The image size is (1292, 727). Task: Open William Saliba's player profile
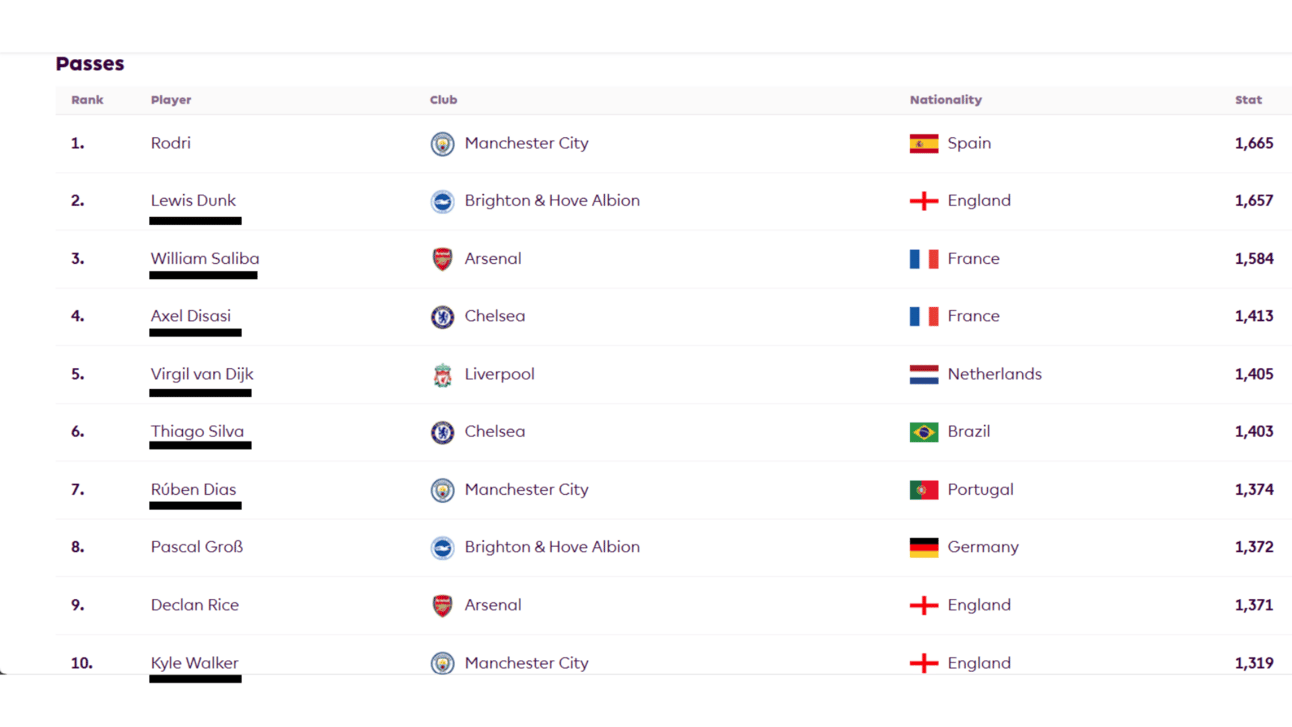coord(205,259)
